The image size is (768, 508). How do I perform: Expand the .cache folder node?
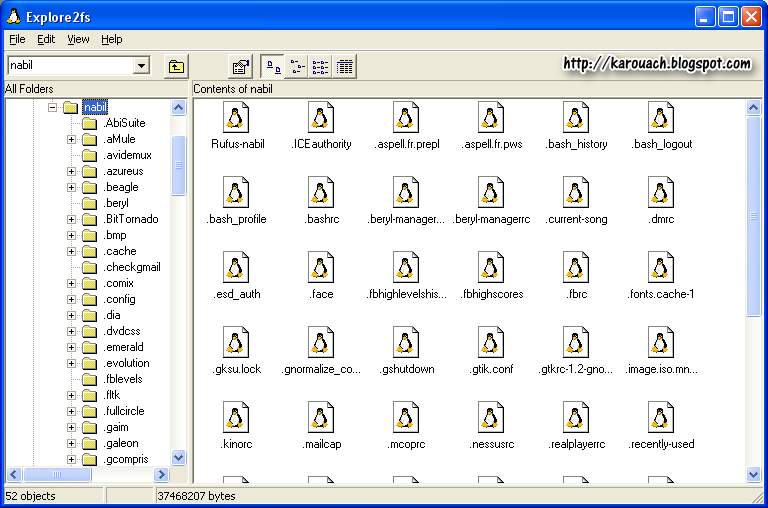tap(72, 251)
